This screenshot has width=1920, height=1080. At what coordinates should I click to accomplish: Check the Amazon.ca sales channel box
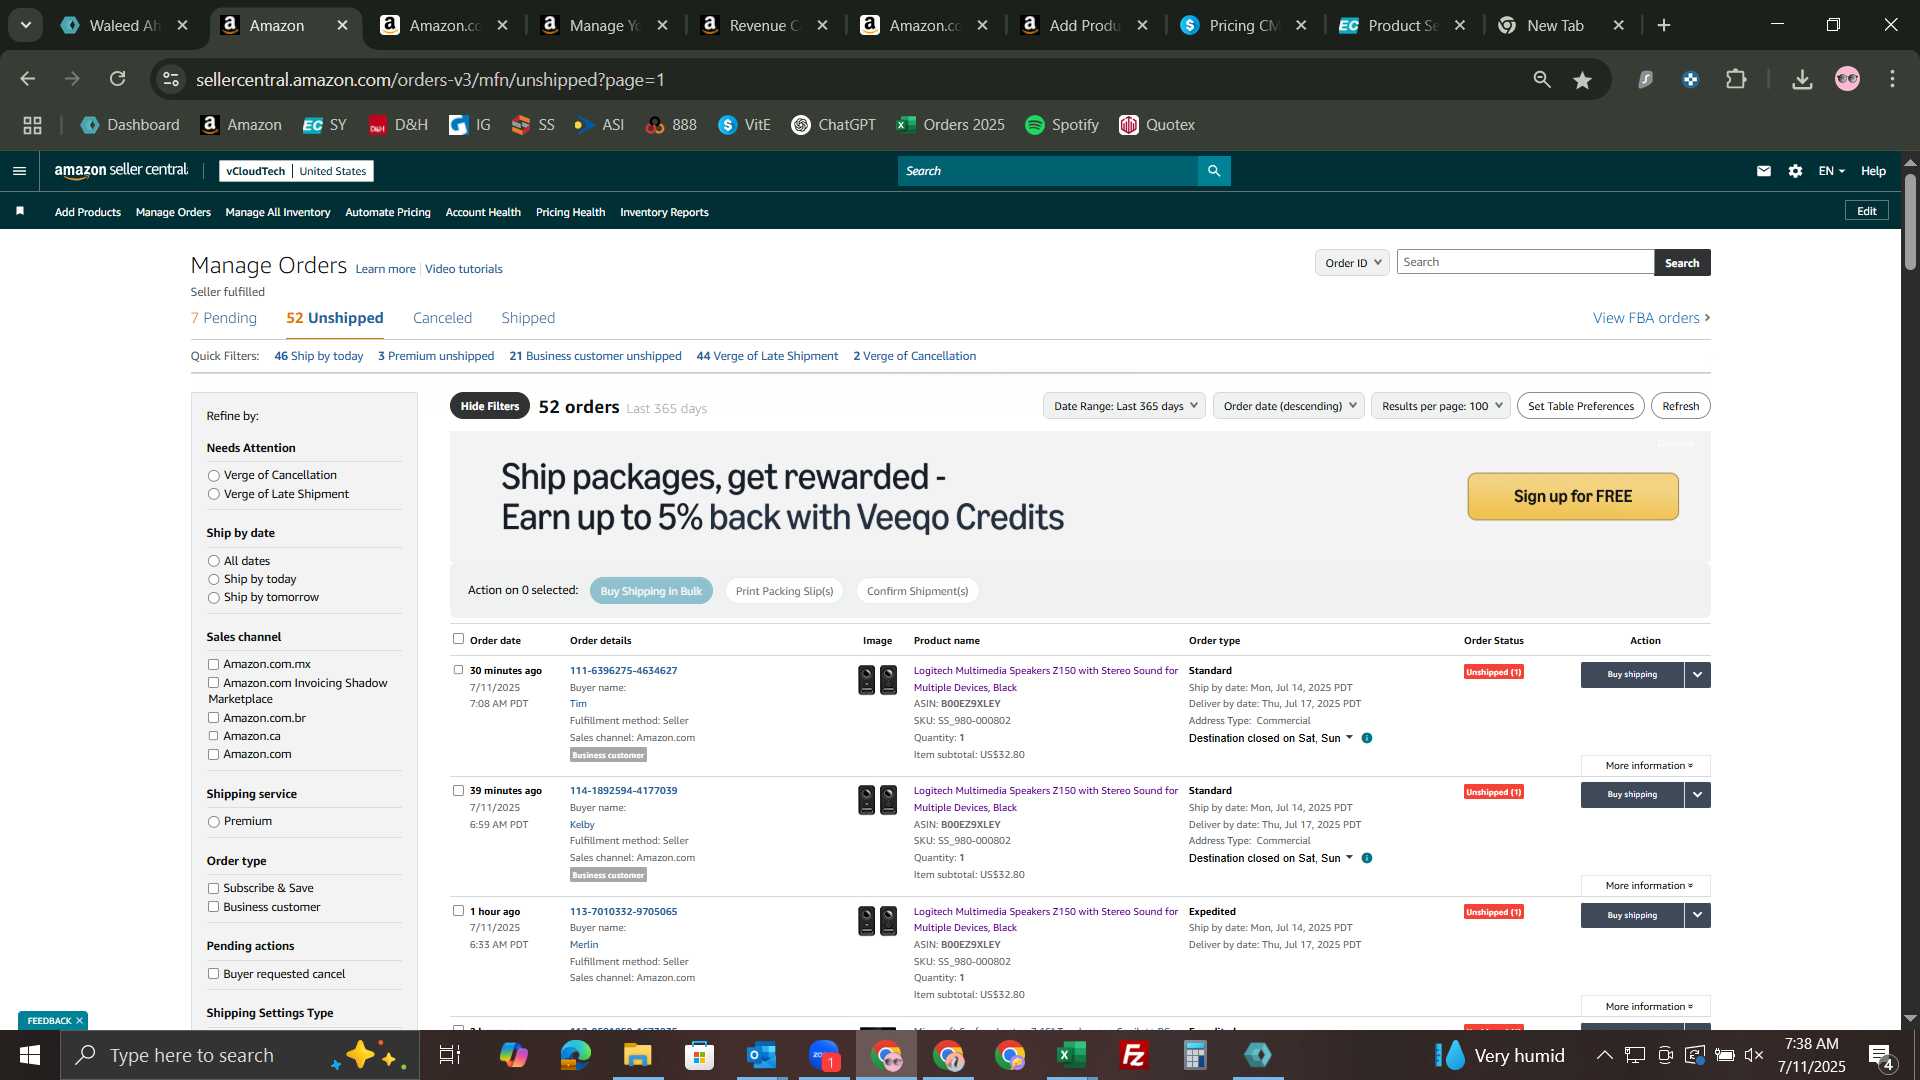(x=213, y=736)
